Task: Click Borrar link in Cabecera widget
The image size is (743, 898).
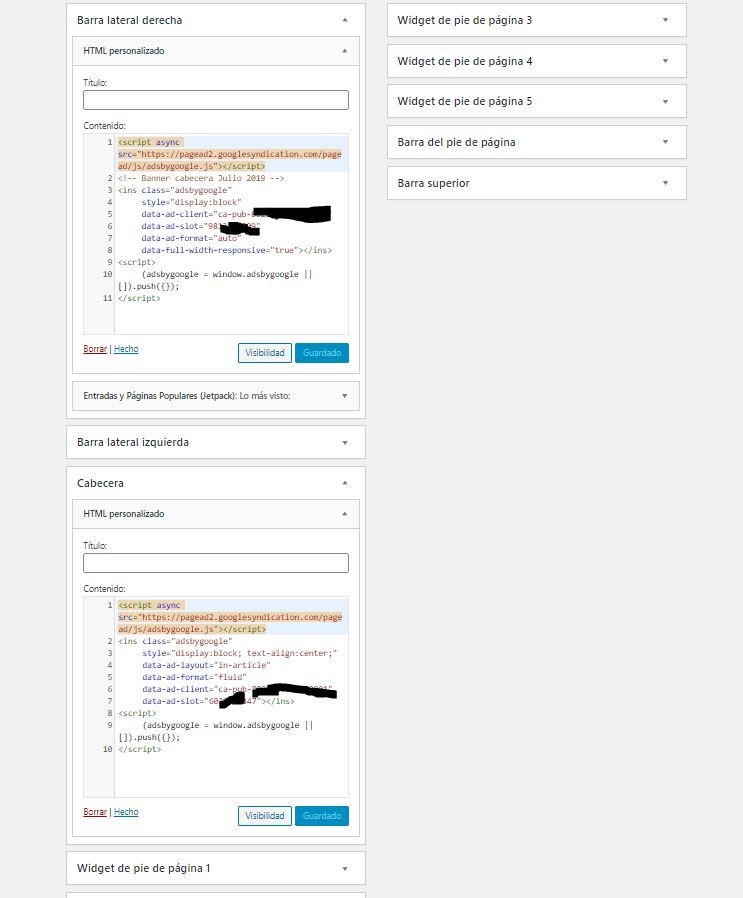Action: (95, 812)
